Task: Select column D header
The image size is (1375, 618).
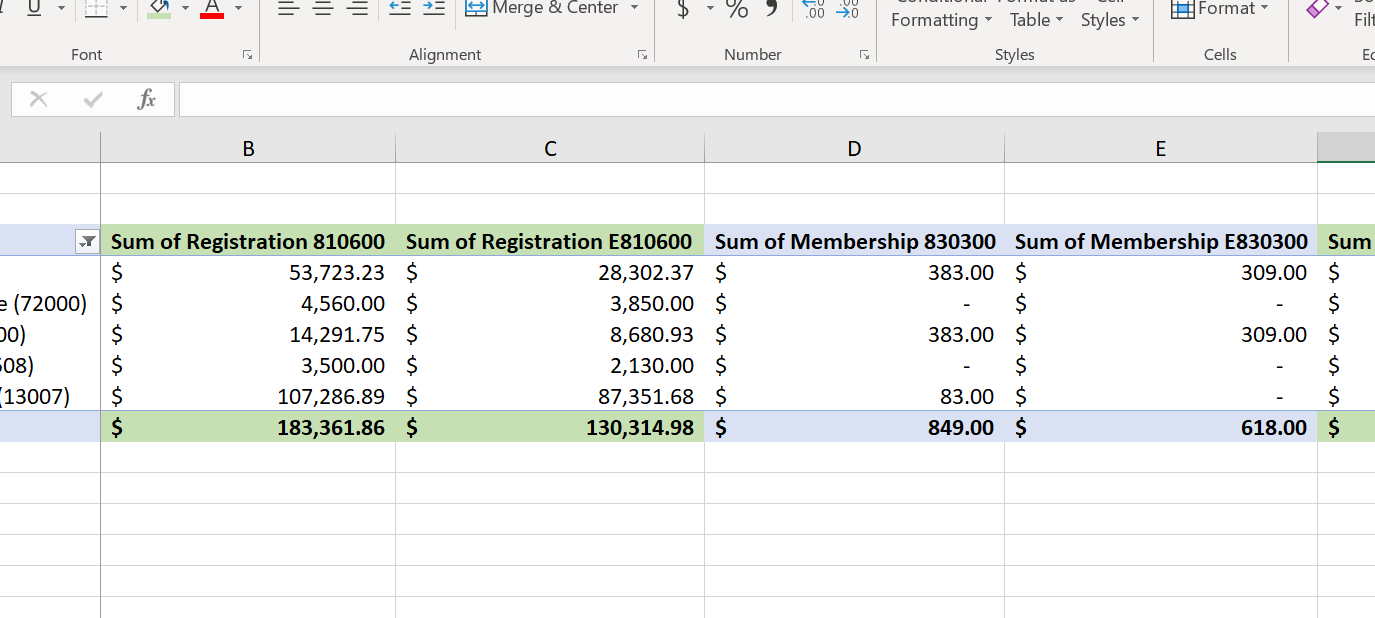Action: 853,147
